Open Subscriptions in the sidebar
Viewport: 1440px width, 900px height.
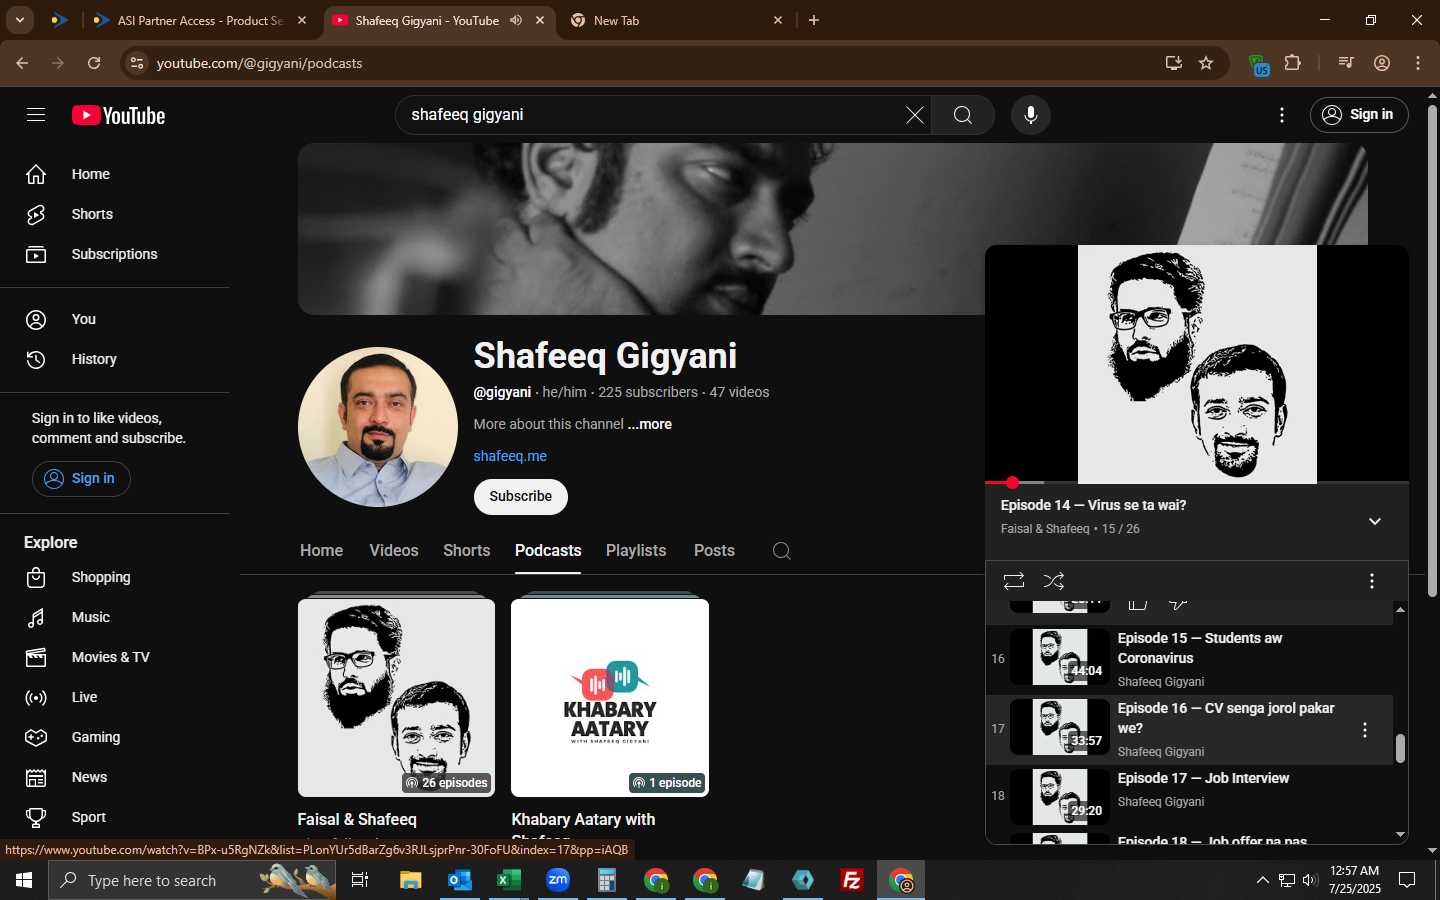tap(115, 254)
